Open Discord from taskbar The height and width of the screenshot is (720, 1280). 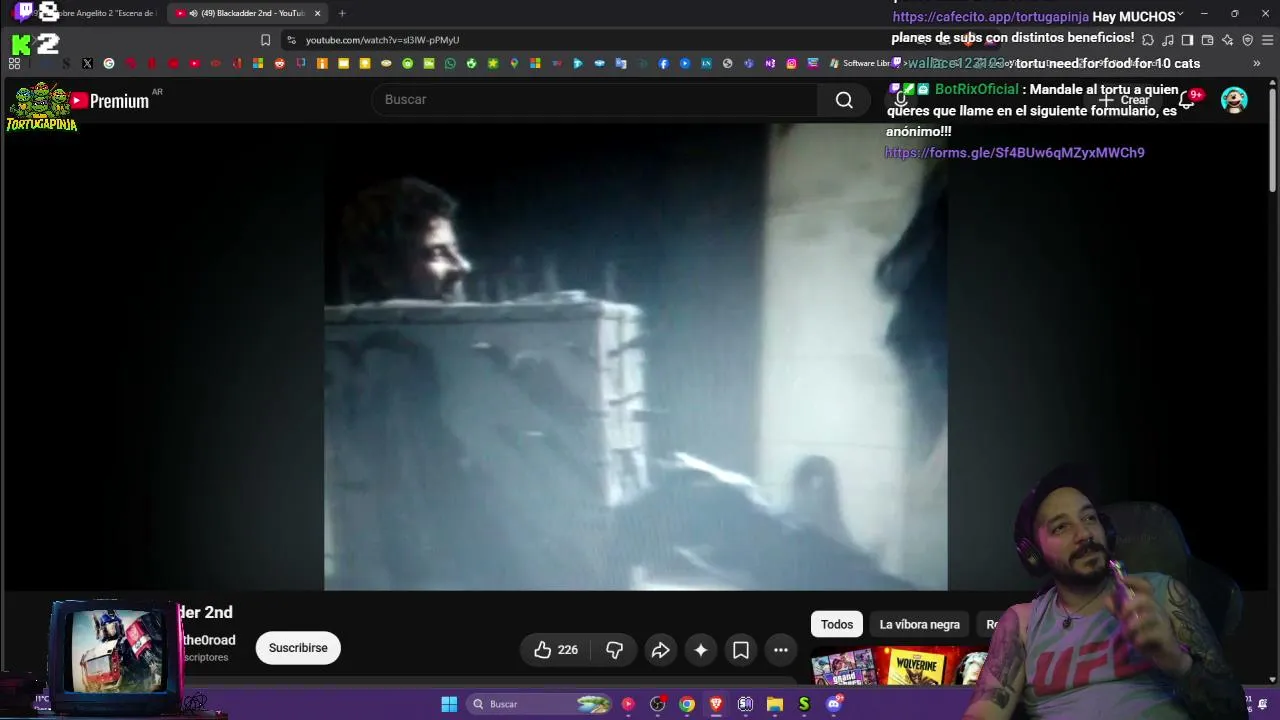(x=834, y=704)
